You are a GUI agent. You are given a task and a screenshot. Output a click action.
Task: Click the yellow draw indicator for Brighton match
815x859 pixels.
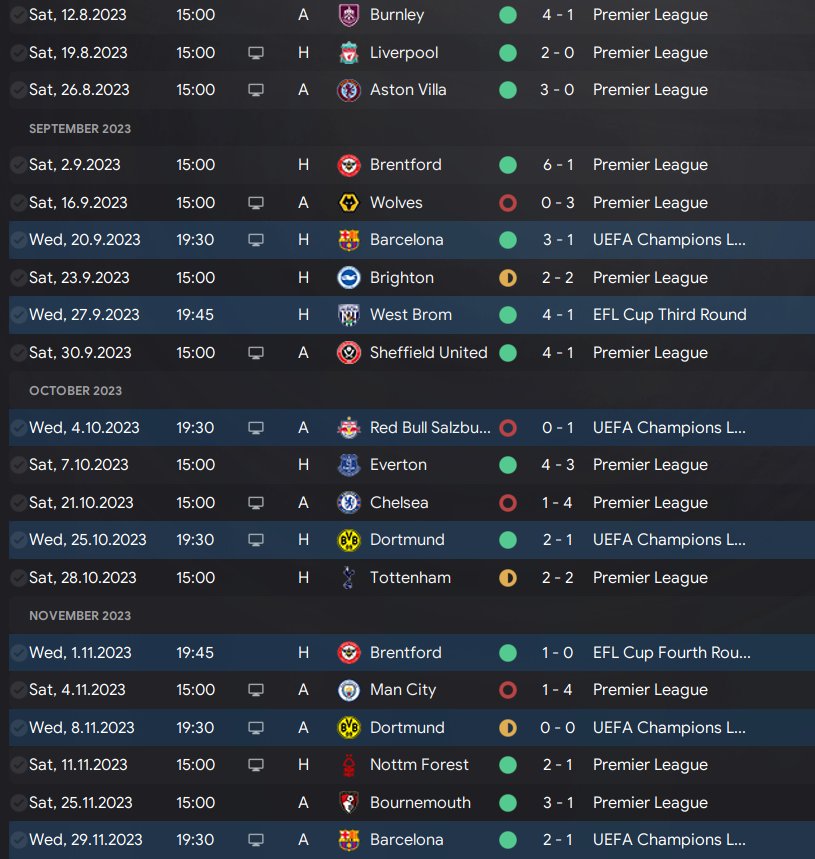click(x=508, y=278)
